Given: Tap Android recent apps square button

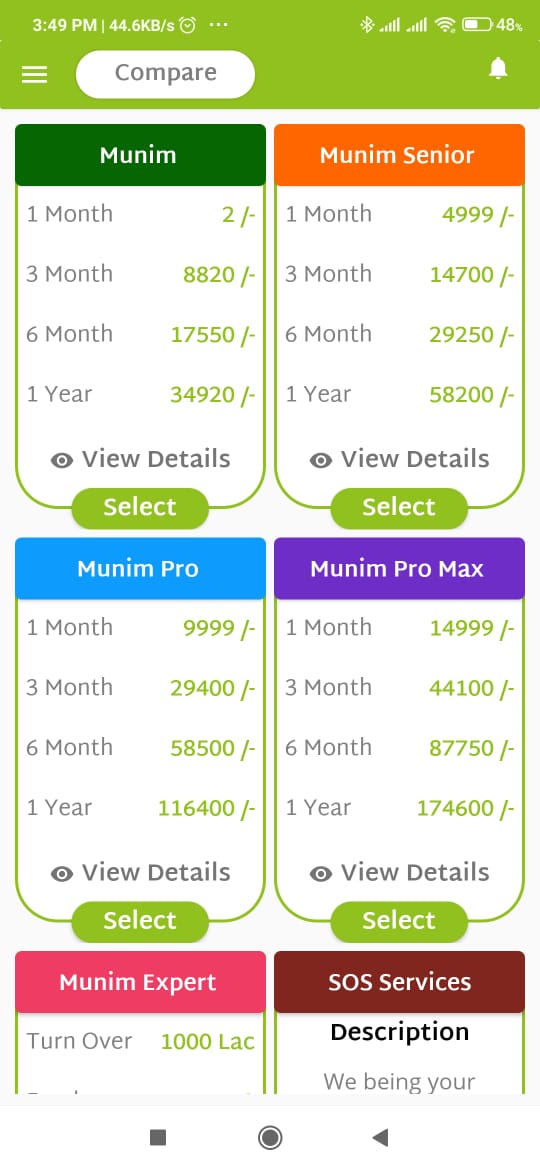Looking at the screenshot, I should coord(157,1137).
